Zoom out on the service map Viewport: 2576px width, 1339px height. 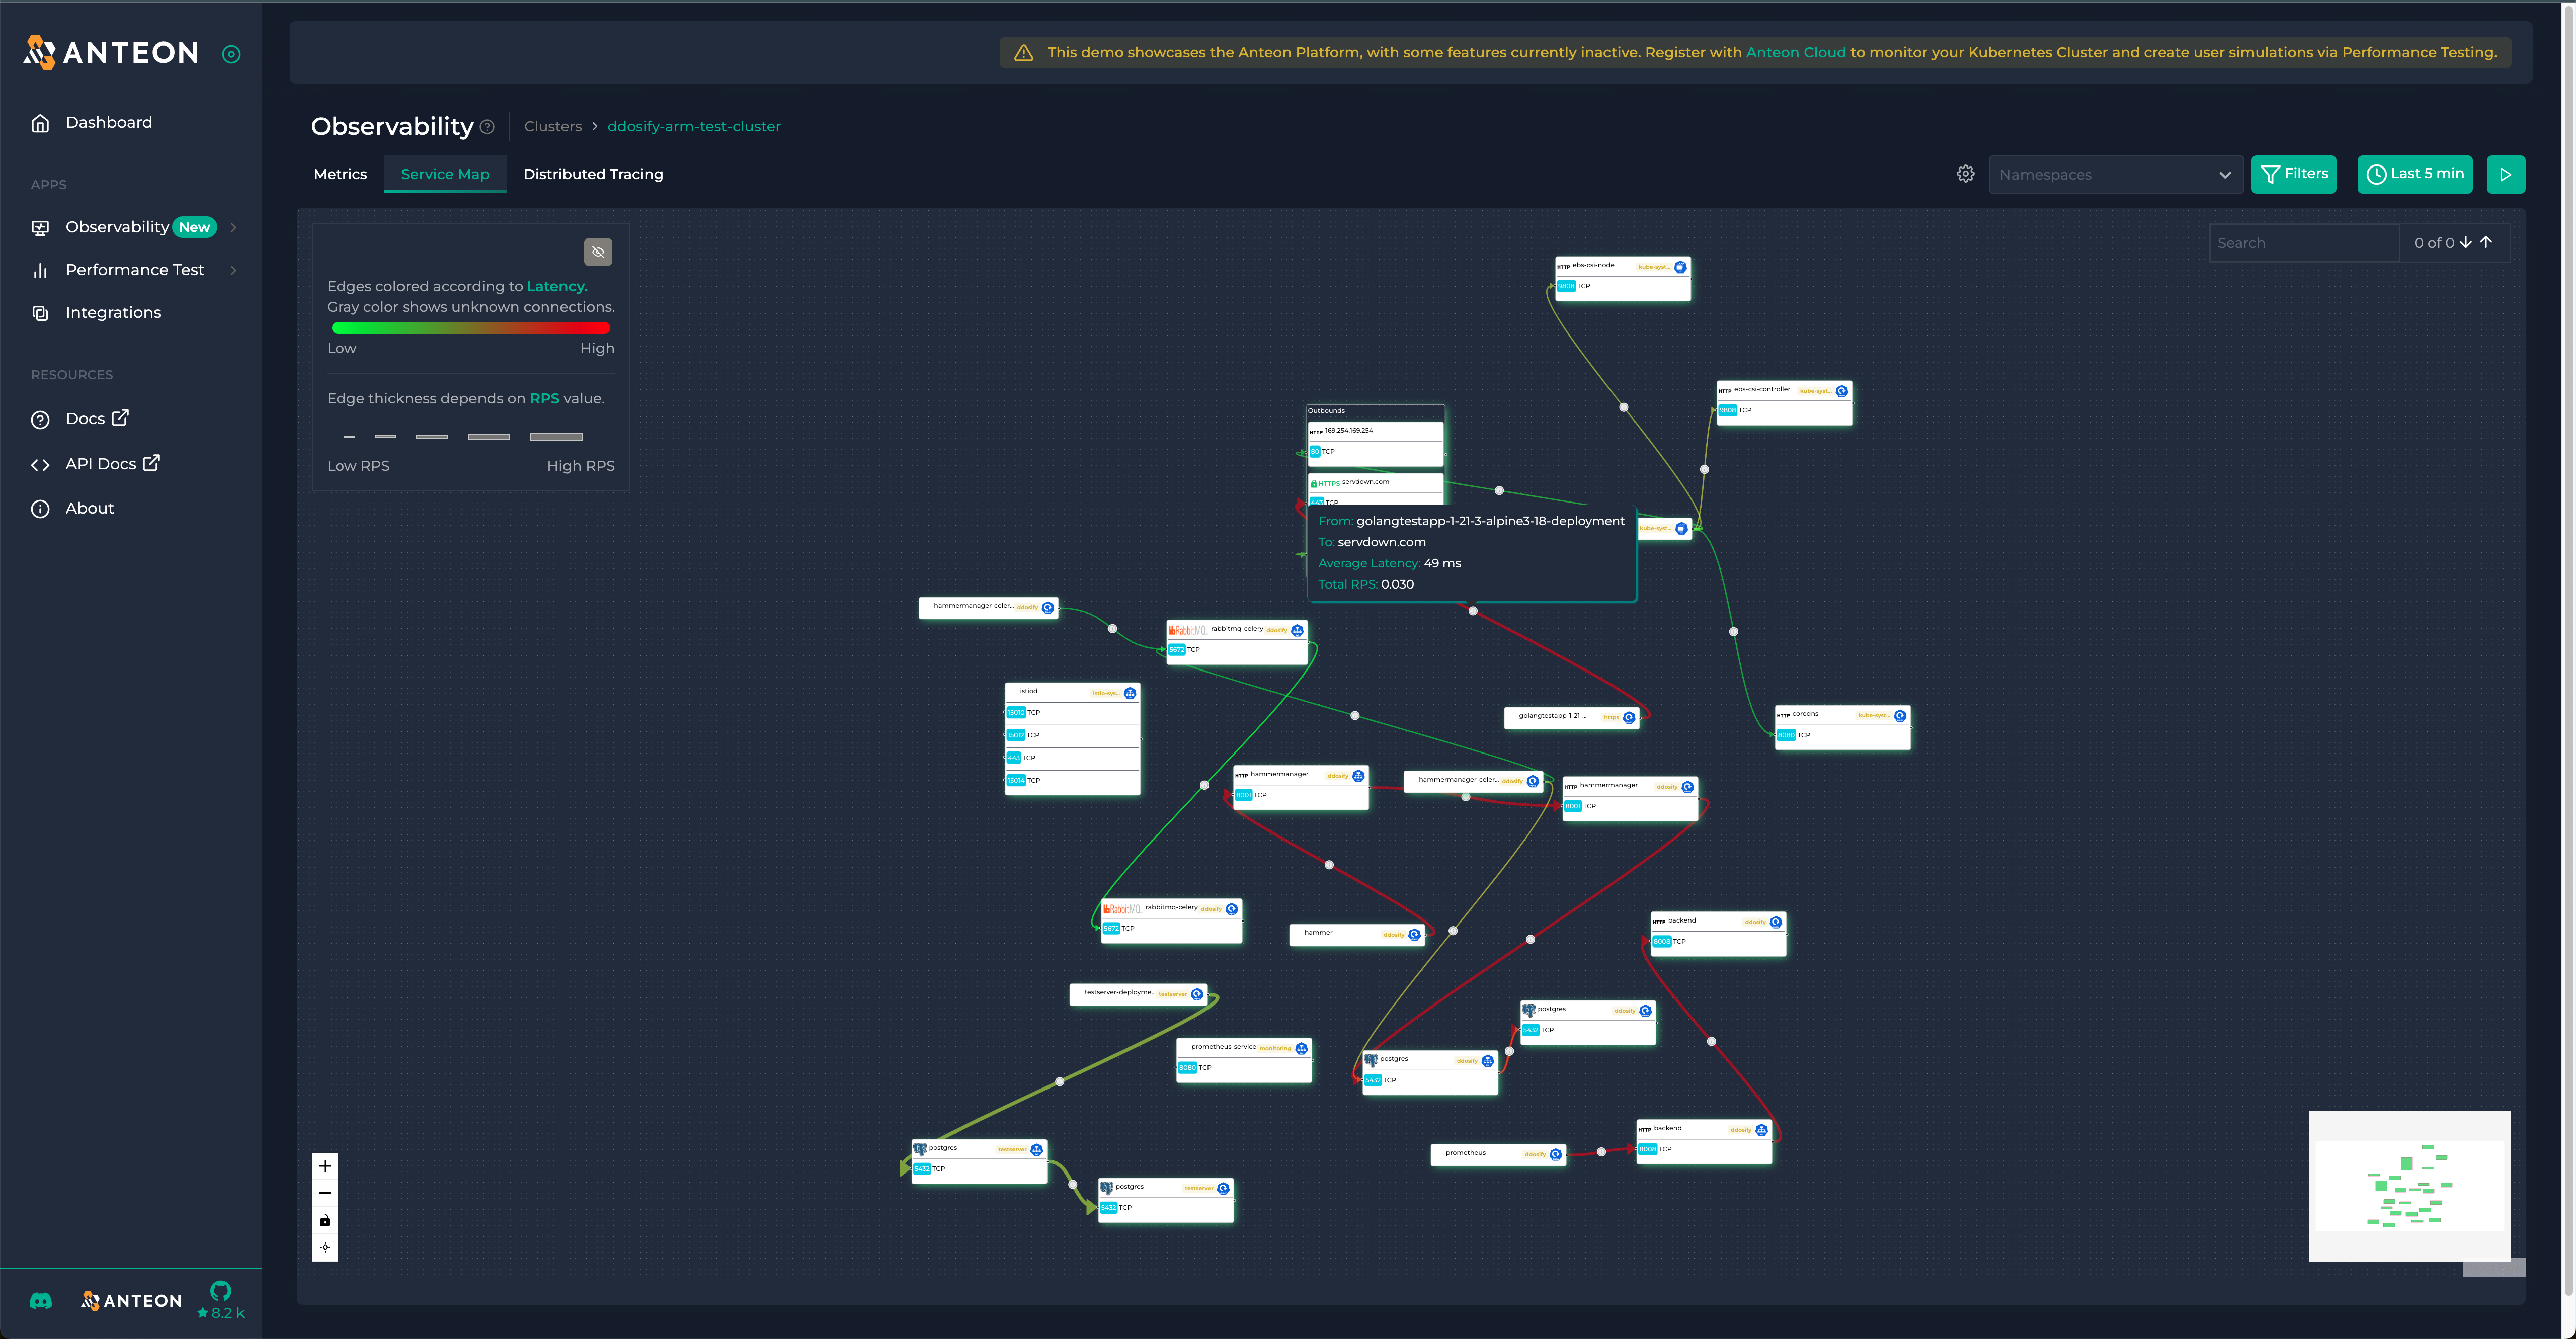(325, 1193)
